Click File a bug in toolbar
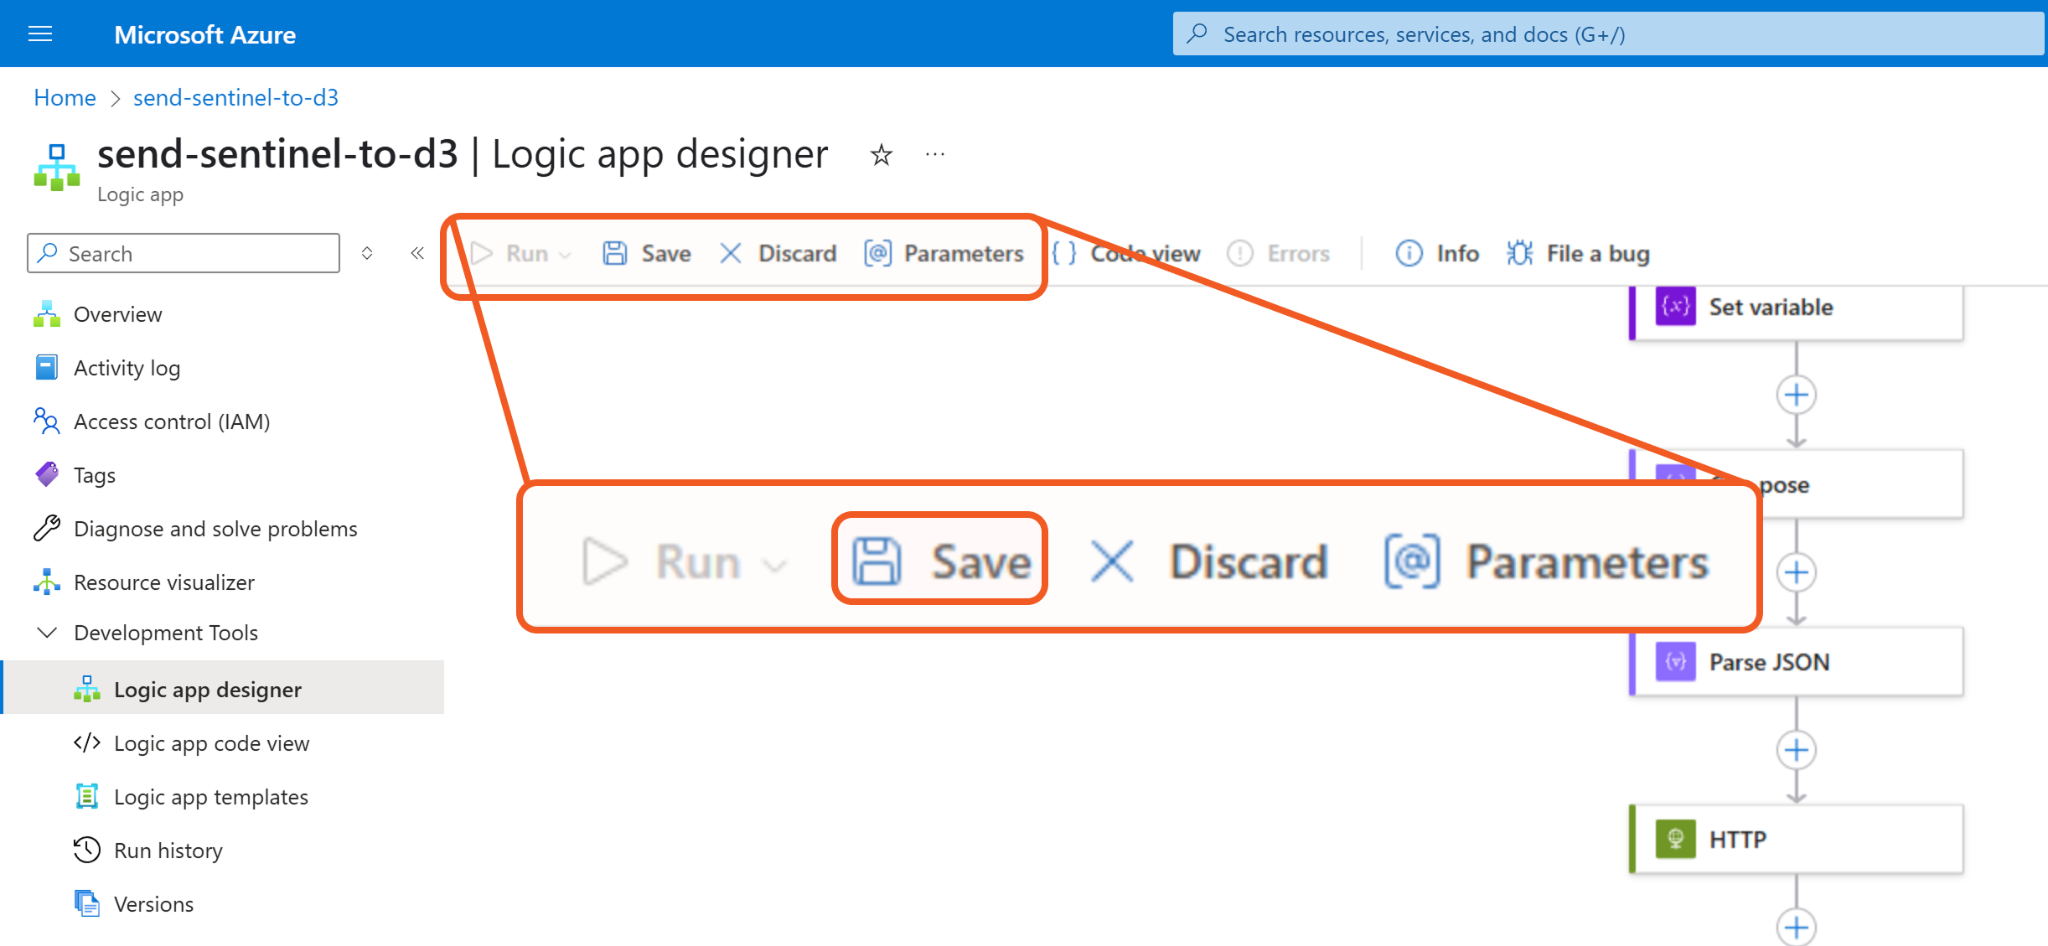Screen dimensions: 2048x946 click(x=1578, y=254)
